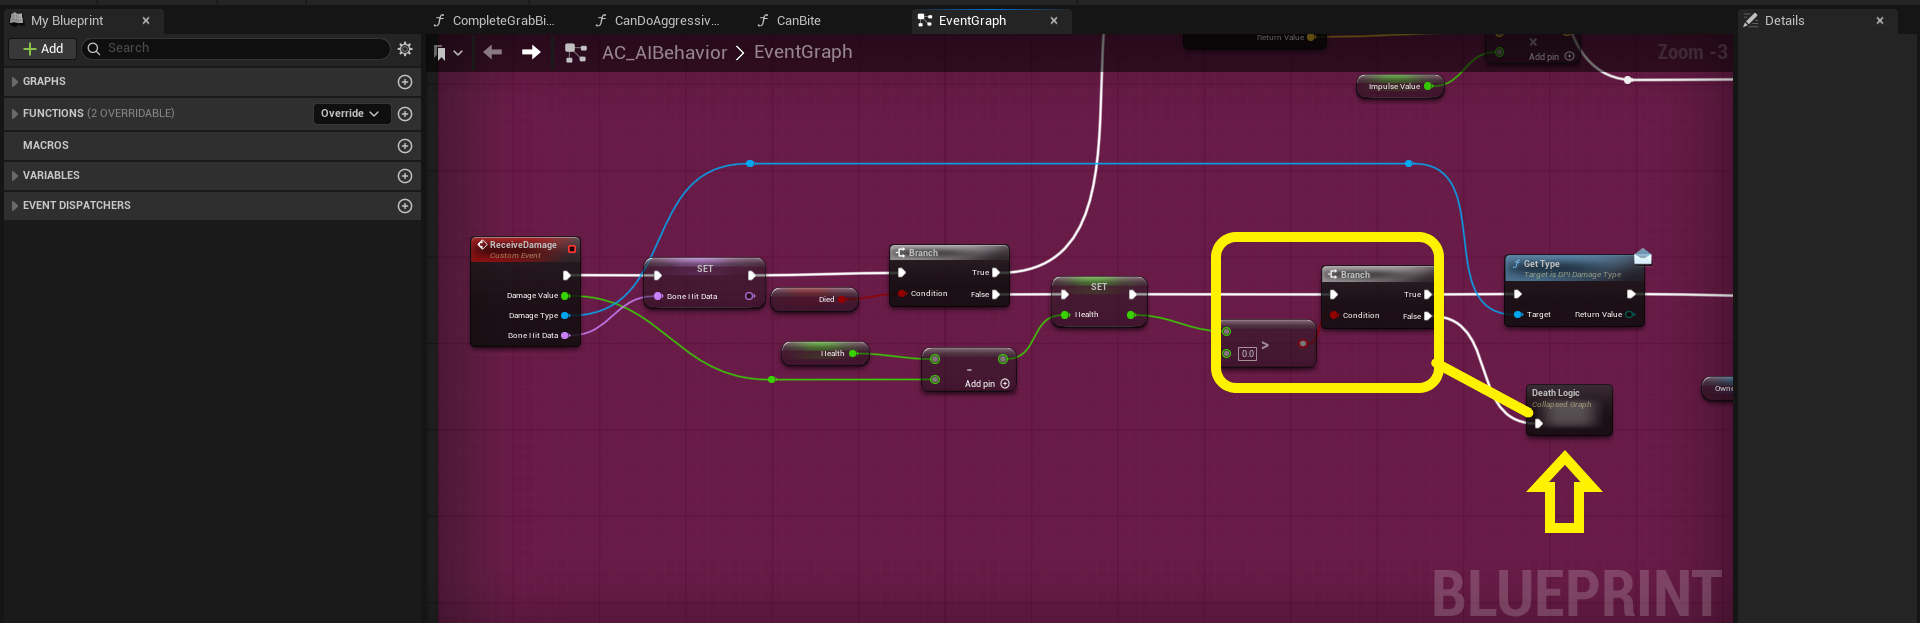Select the Death Logic collapsed graph node
This screenshot has width=1920, height=623.
point(1569,410)
